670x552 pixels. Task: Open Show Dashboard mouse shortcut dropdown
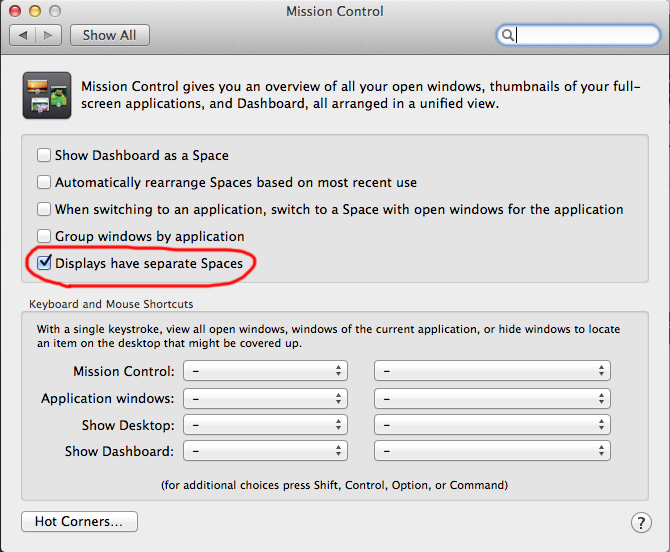click(492, 451)
